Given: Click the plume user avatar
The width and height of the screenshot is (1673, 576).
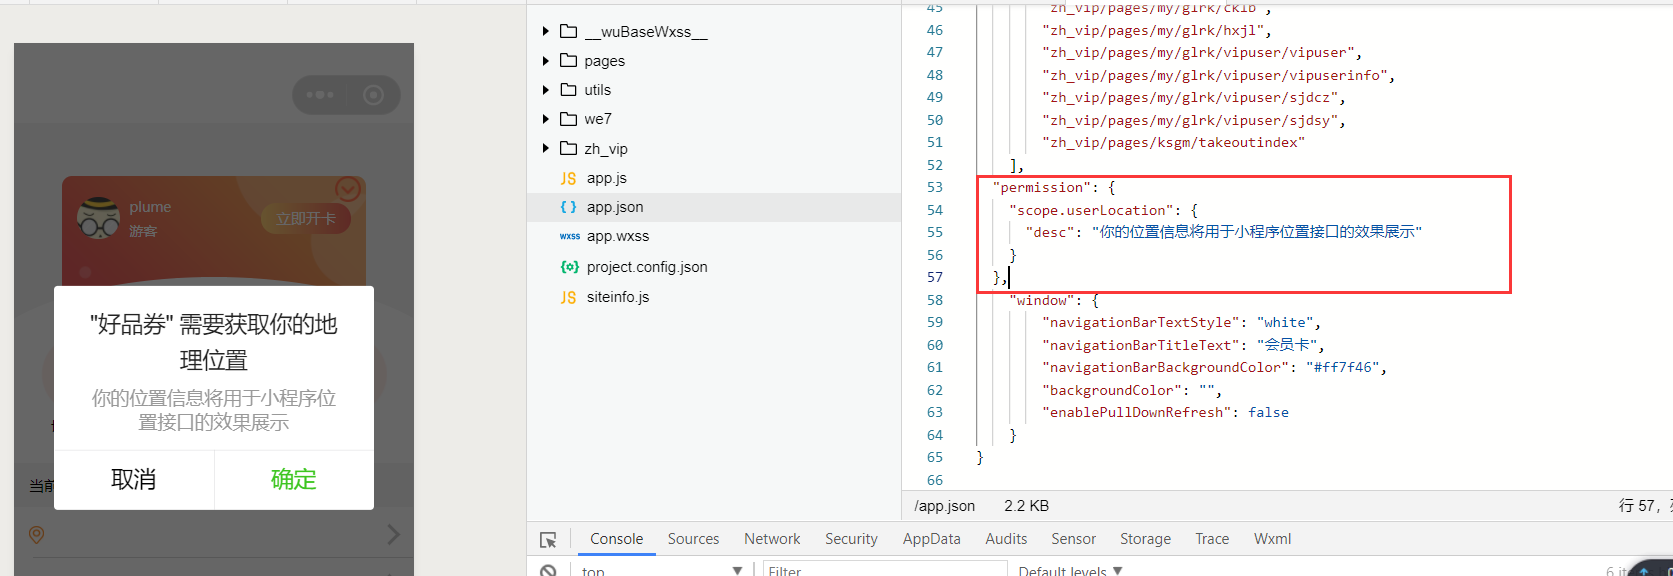Looking at the screenshot, I should tap(98, 218).
